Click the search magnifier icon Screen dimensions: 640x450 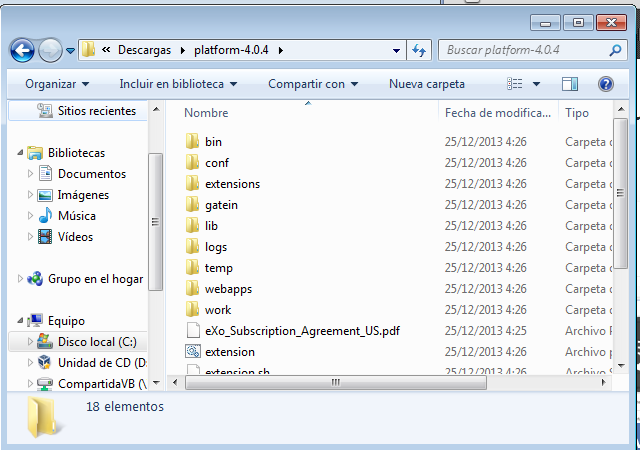tap(616, 49)
